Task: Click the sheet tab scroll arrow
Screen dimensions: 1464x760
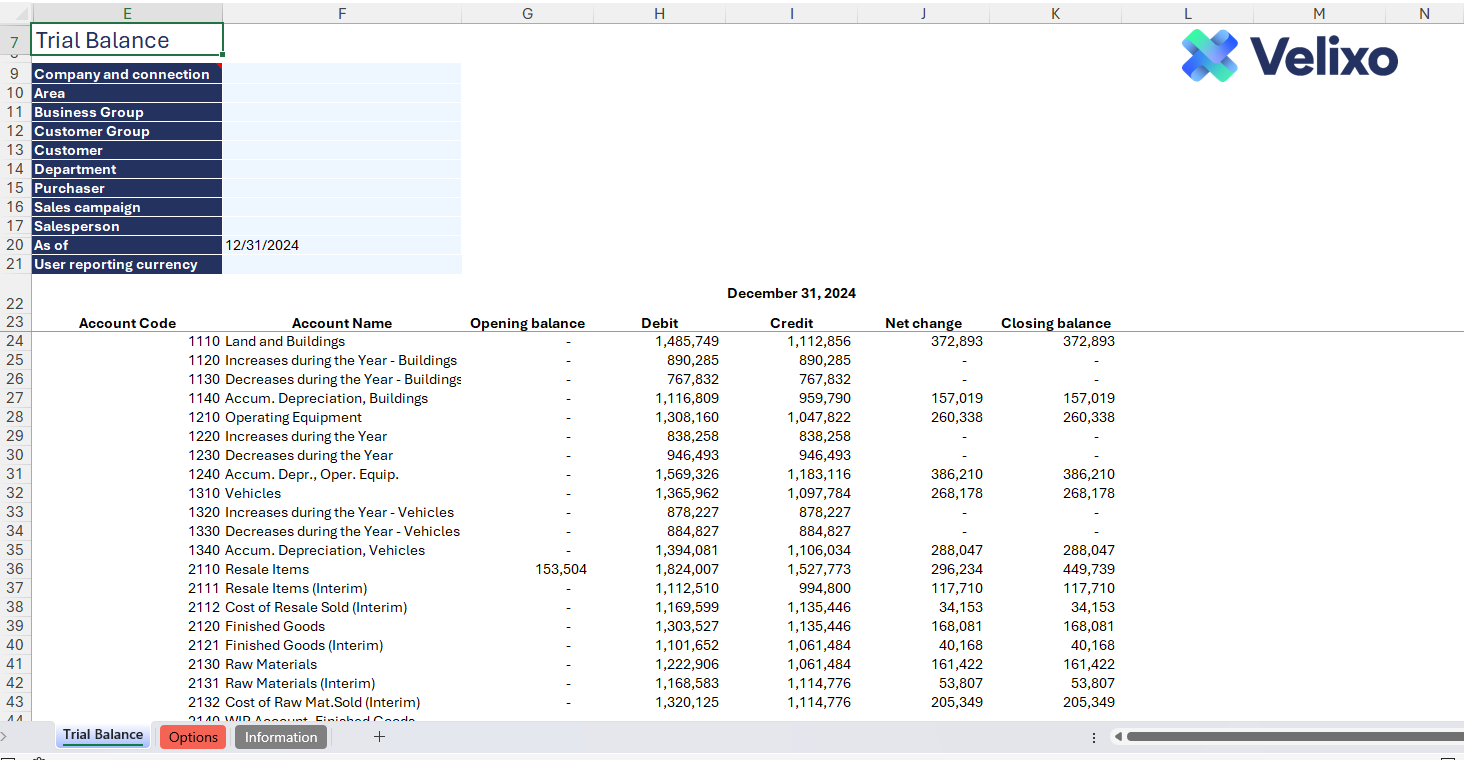Action: click(x=4, y=737)
